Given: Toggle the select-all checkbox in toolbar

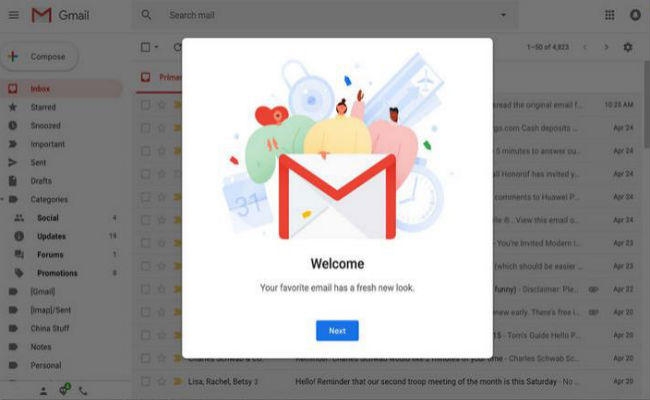Looking at the screenshot, I should click(x=145, y=47).
